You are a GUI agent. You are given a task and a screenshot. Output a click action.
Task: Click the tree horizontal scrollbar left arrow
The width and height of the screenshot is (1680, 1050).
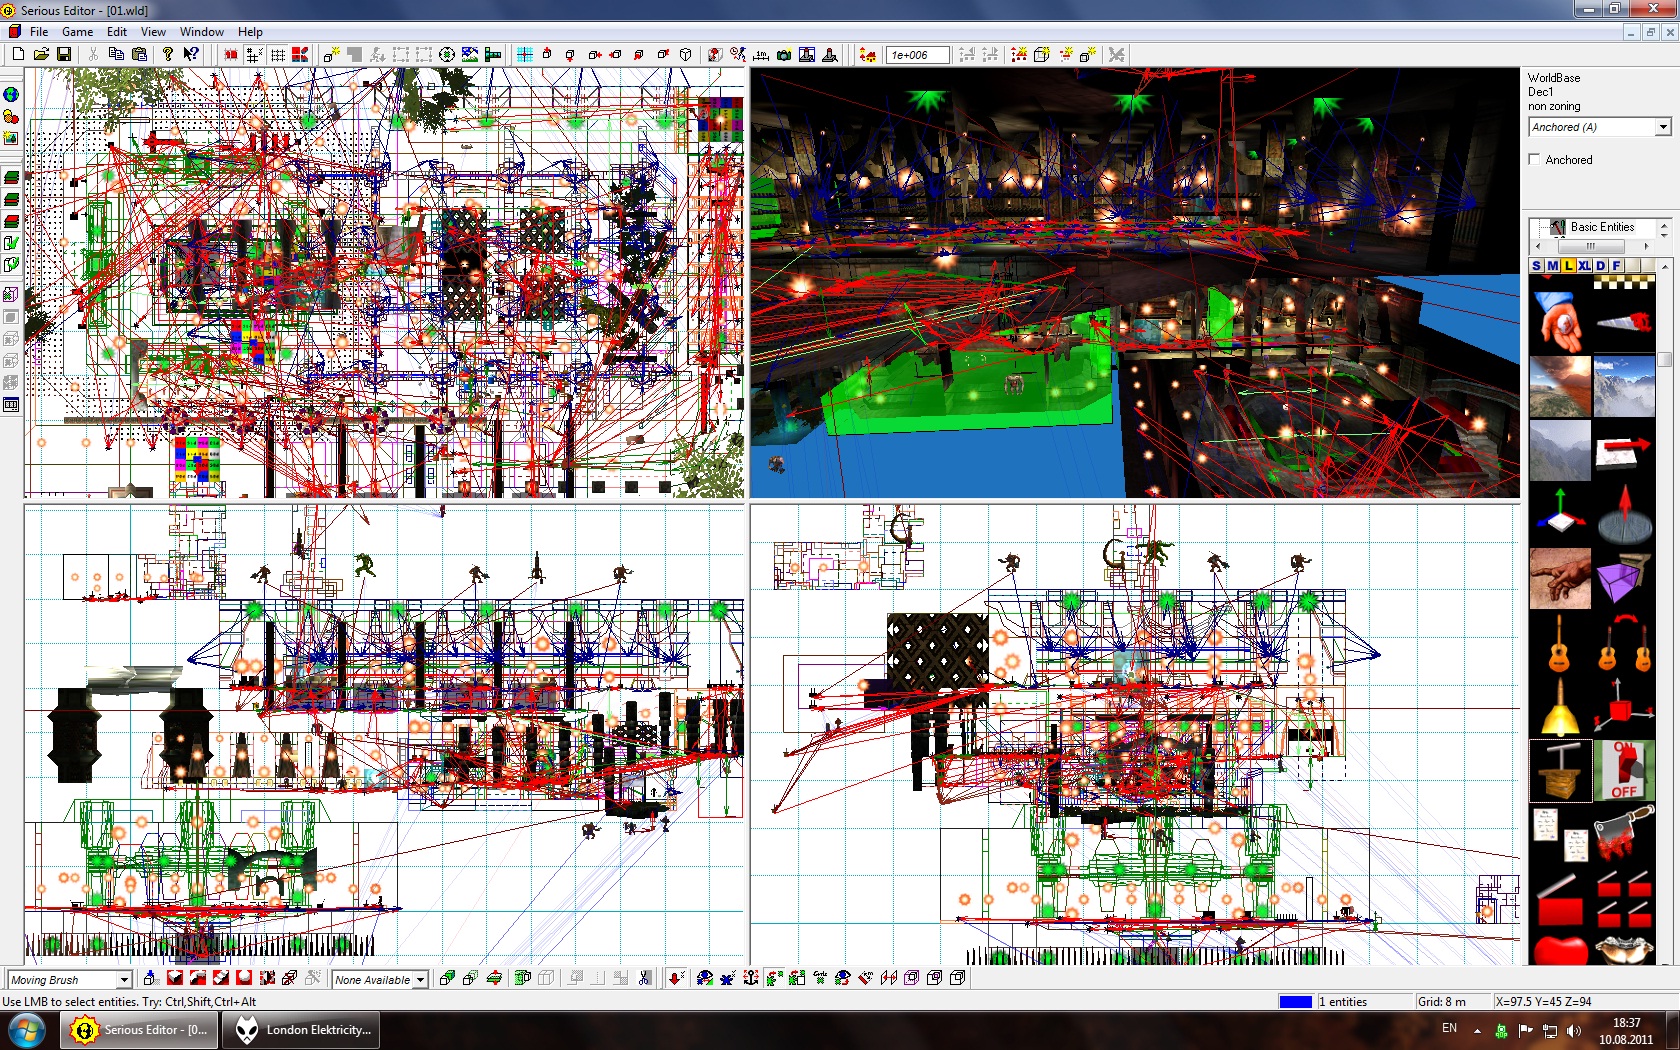[x=1537, y=246]
